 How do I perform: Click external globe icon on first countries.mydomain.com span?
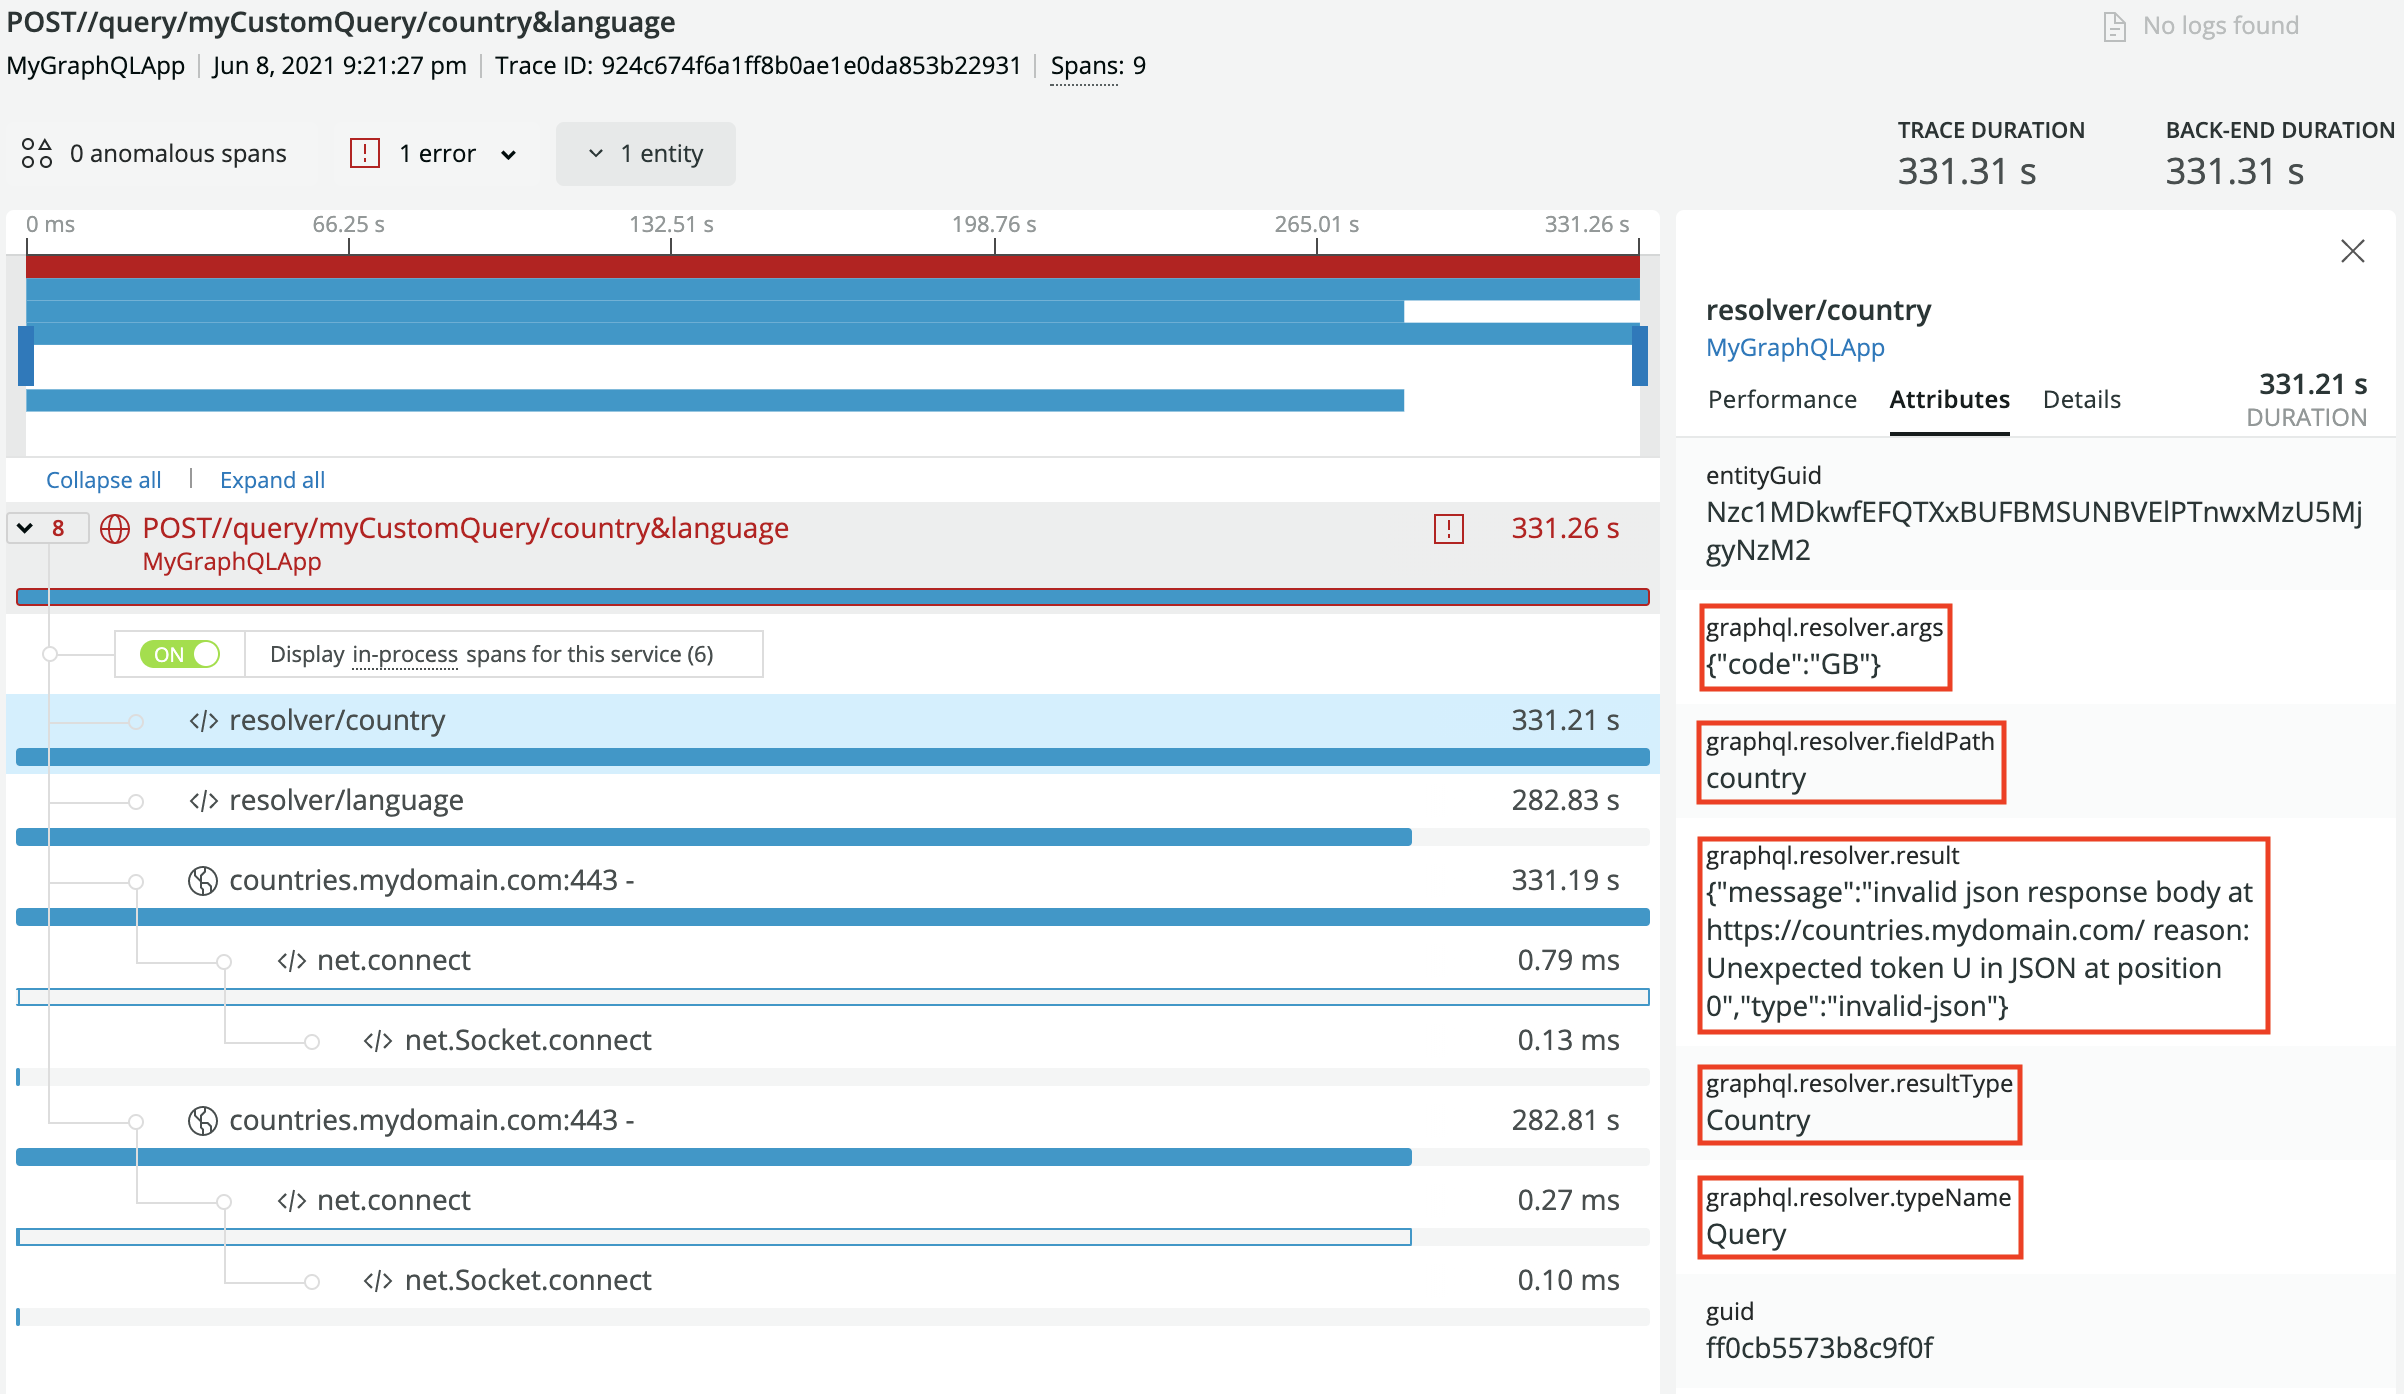203,881
